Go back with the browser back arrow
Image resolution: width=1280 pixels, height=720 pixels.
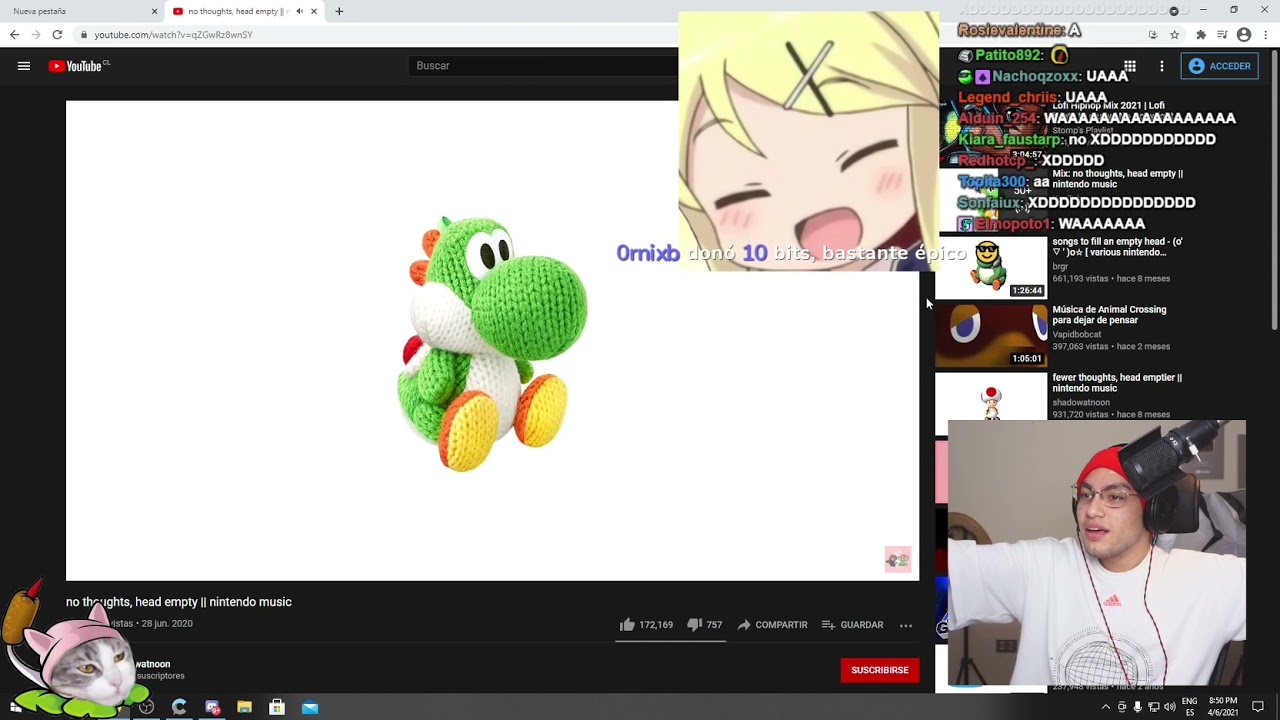(x=14, y=34)
